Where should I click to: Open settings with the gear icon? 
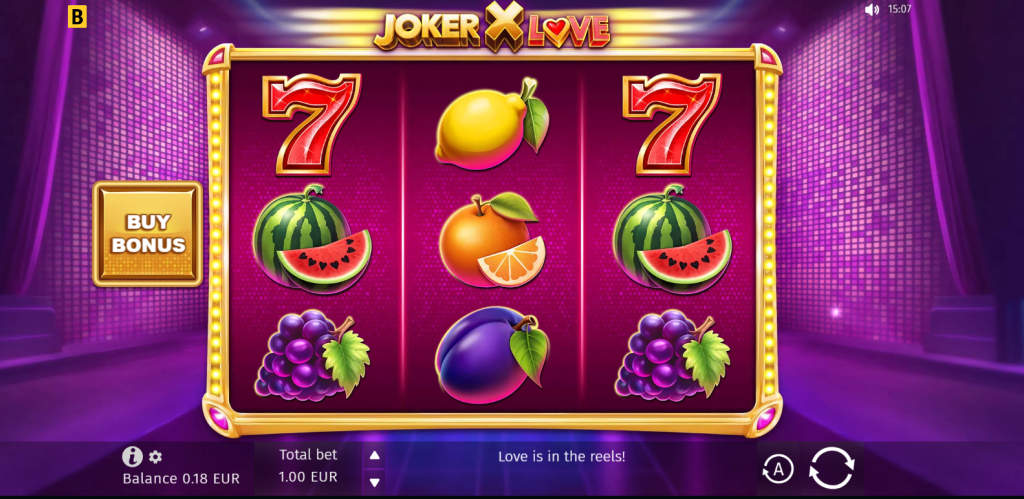(x=155, y=457)
